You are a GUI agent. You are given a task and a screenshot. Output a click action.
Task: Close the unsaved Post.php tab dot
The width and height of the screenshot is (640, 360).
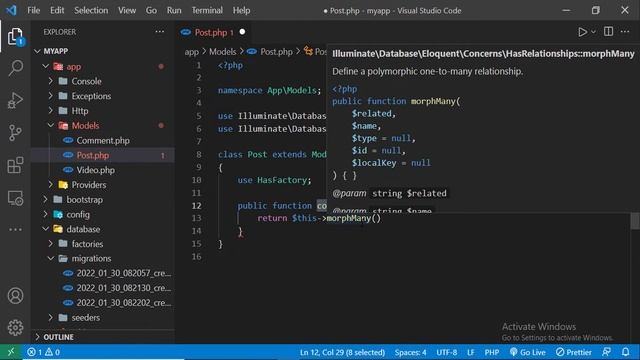(x=242, y=32)
